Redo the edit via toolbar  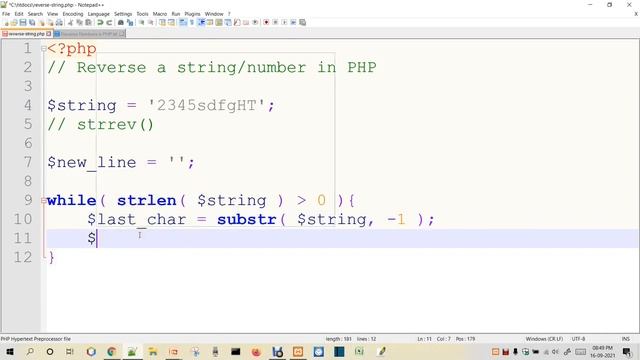pos(109,22)
